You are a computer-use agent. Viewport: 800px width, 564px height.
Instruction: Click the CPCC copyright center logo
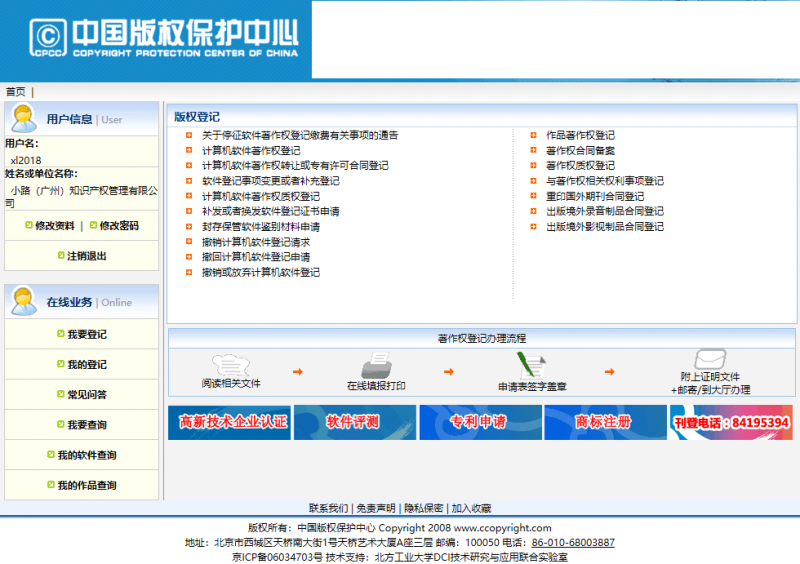[x=163, y=38]
